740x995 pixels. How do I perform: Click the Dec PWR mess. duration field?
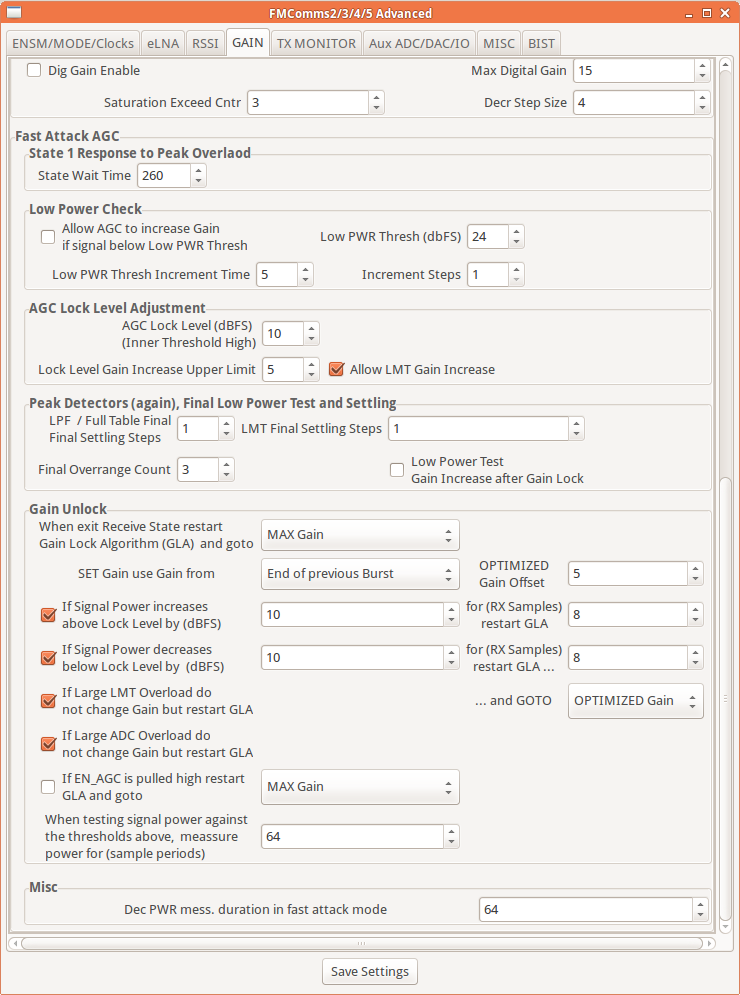[586, 909]
